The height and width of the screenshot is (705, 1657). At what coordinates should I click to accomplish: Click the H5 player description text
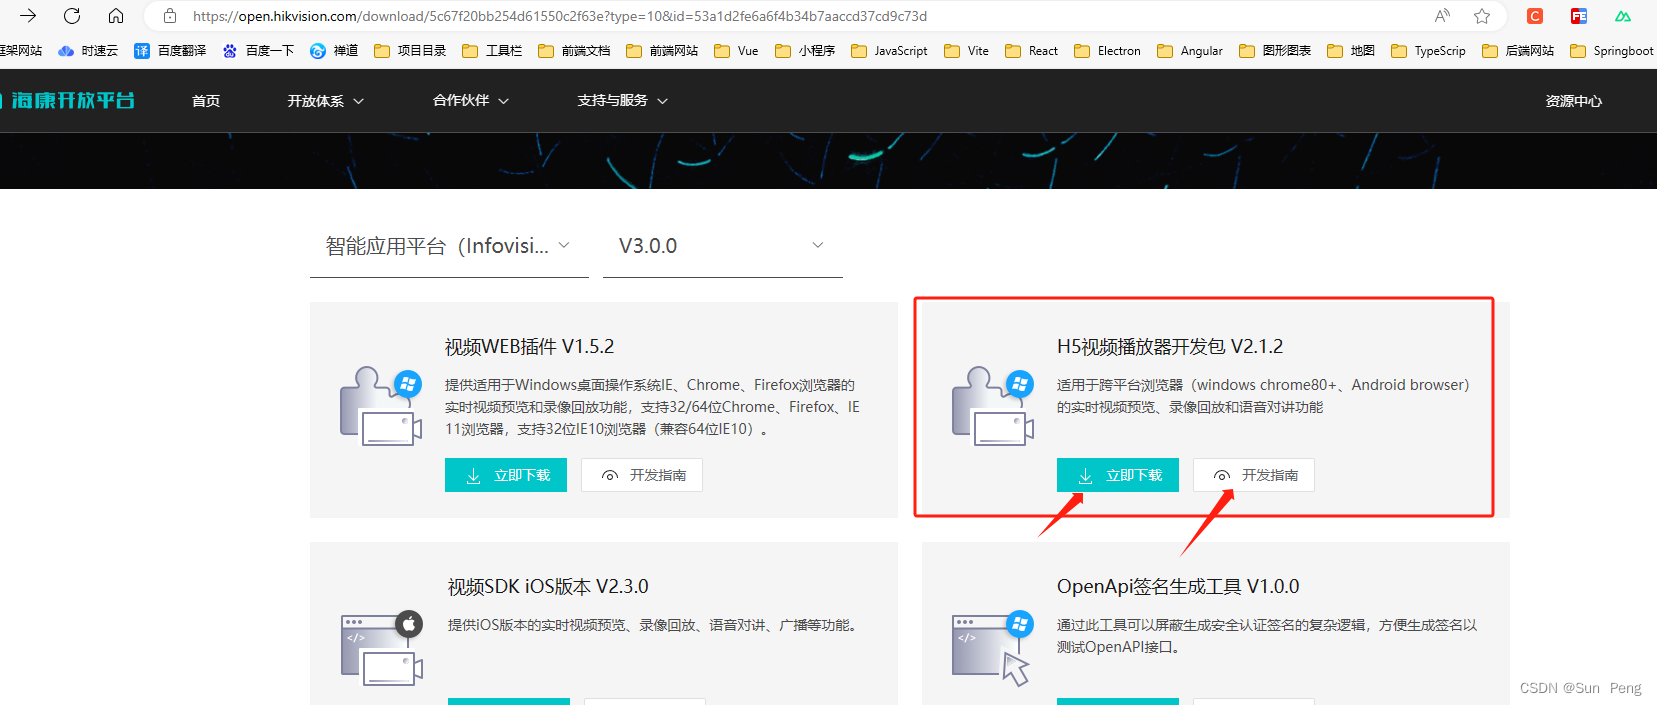click(1263, 396)
